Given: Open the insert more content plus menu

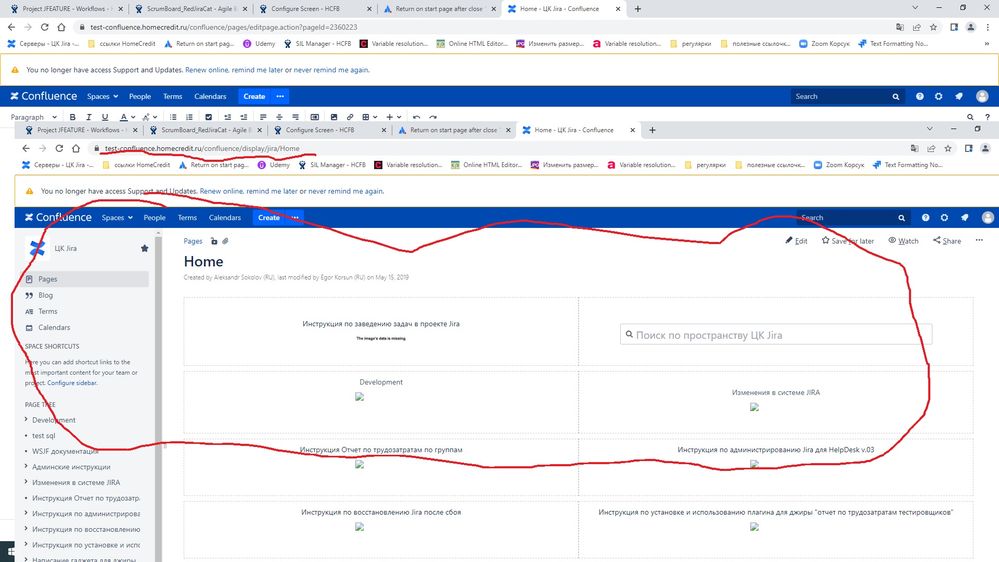Looking at the screenshot, I should (x=393, y=117).
